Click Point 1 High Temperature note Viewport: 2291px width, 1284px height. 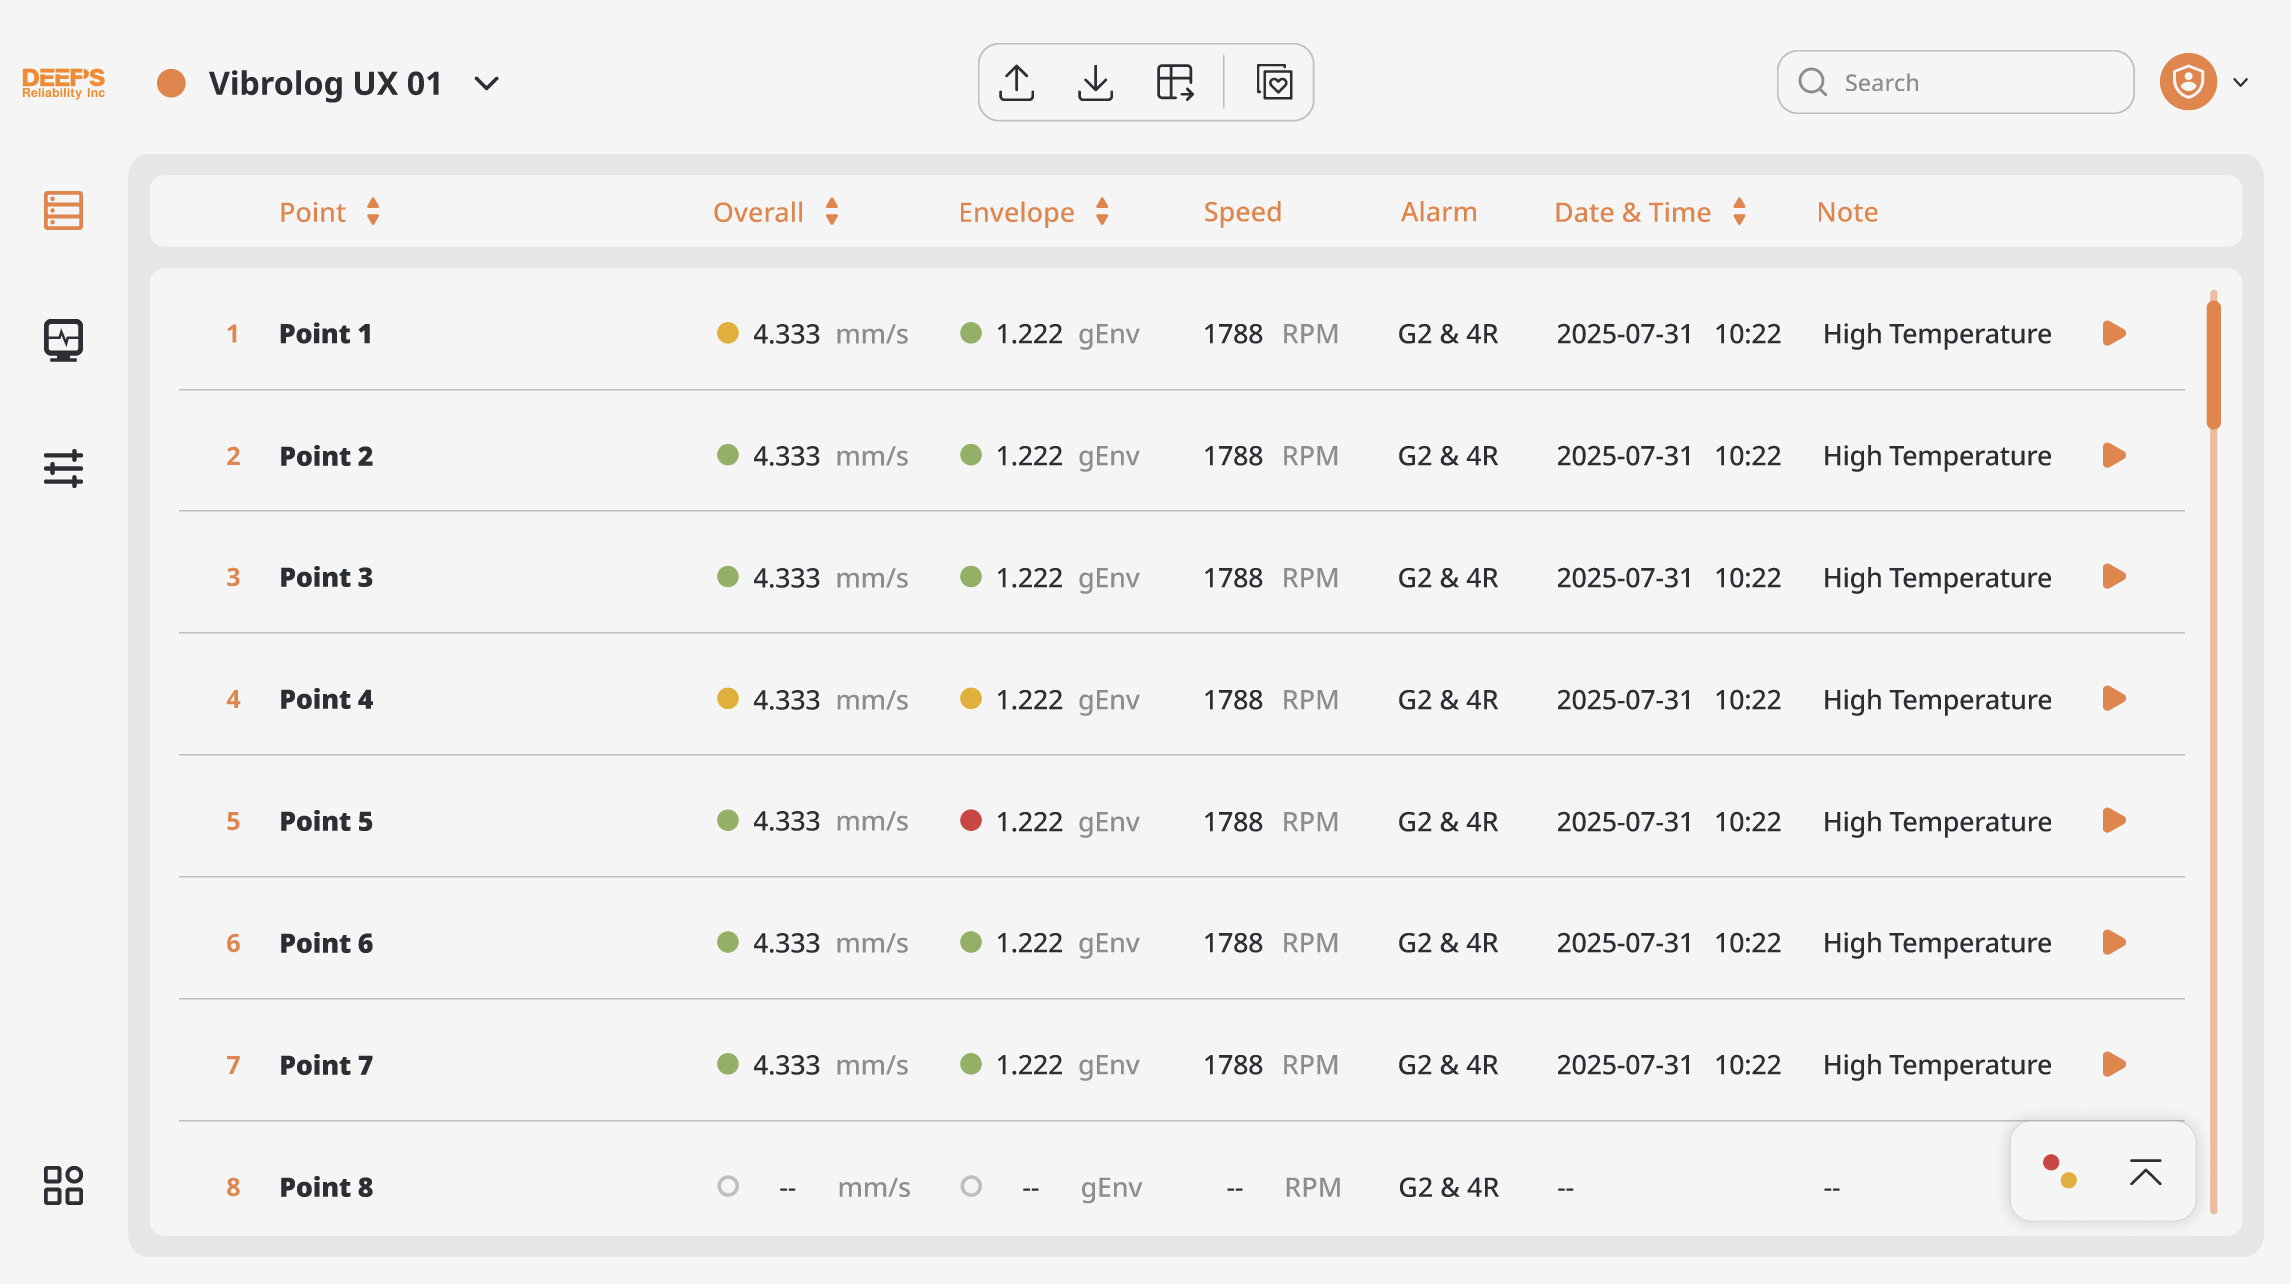point(1937,334)
